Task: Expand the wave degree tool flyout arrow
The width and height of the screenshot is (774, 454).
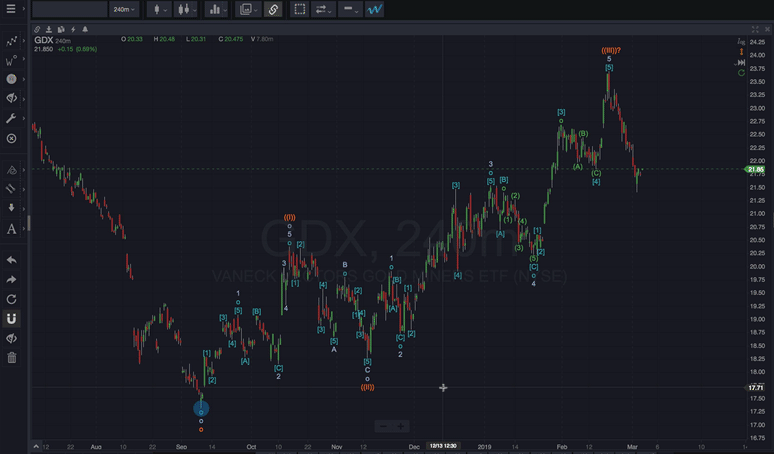Action: (x=23, y=60)
